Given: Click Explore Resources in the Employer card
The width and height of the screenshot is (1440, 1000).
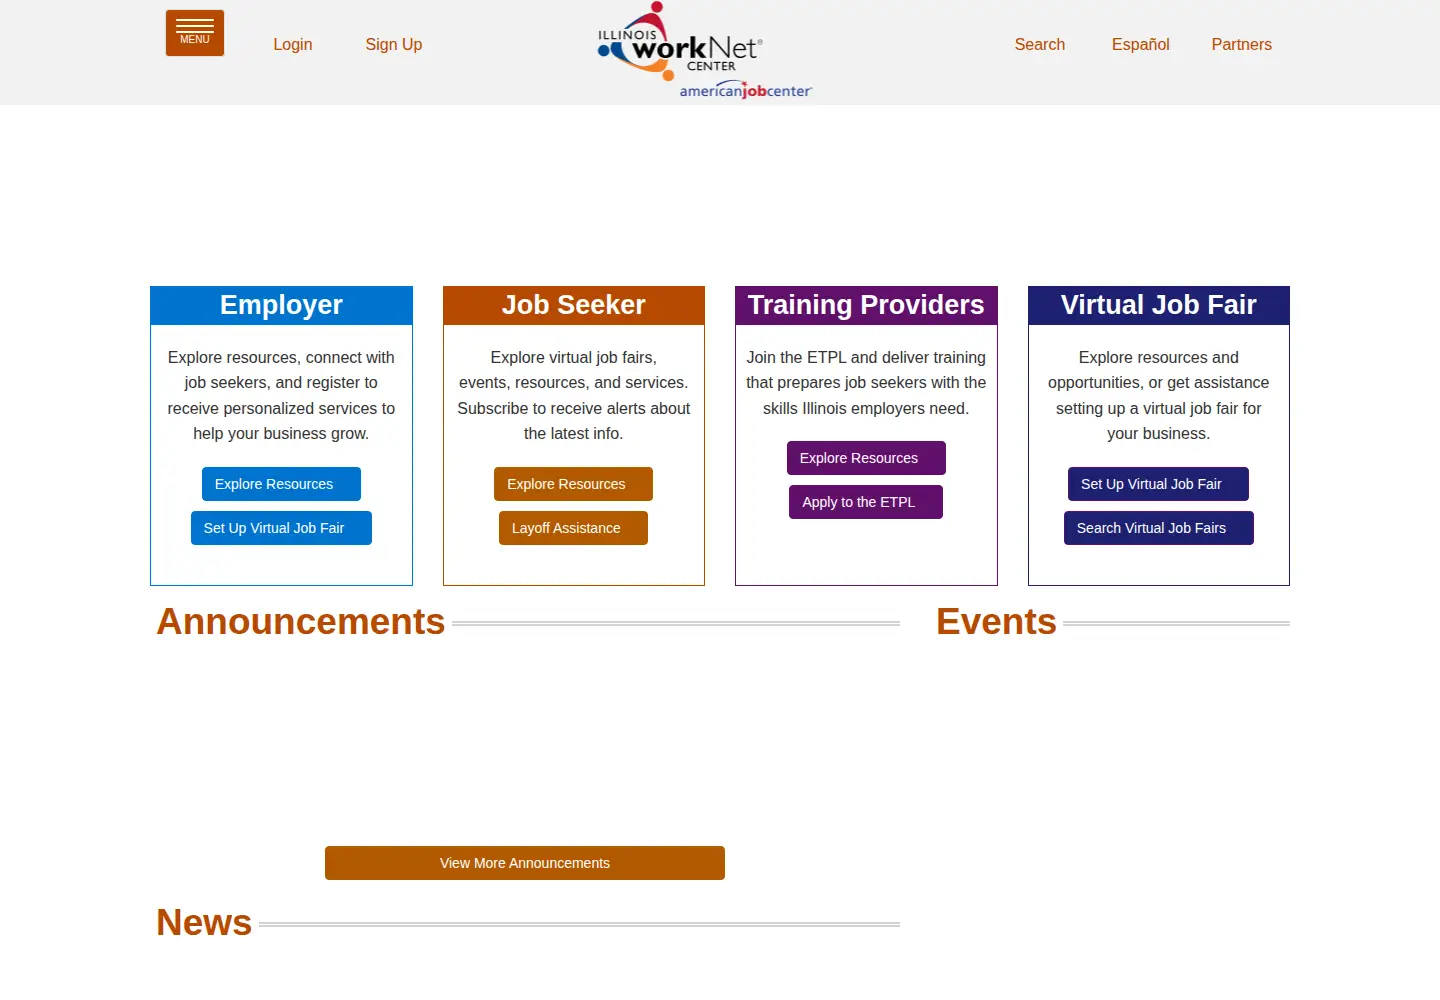Looking at the screenshot, I should click(281, 484).
